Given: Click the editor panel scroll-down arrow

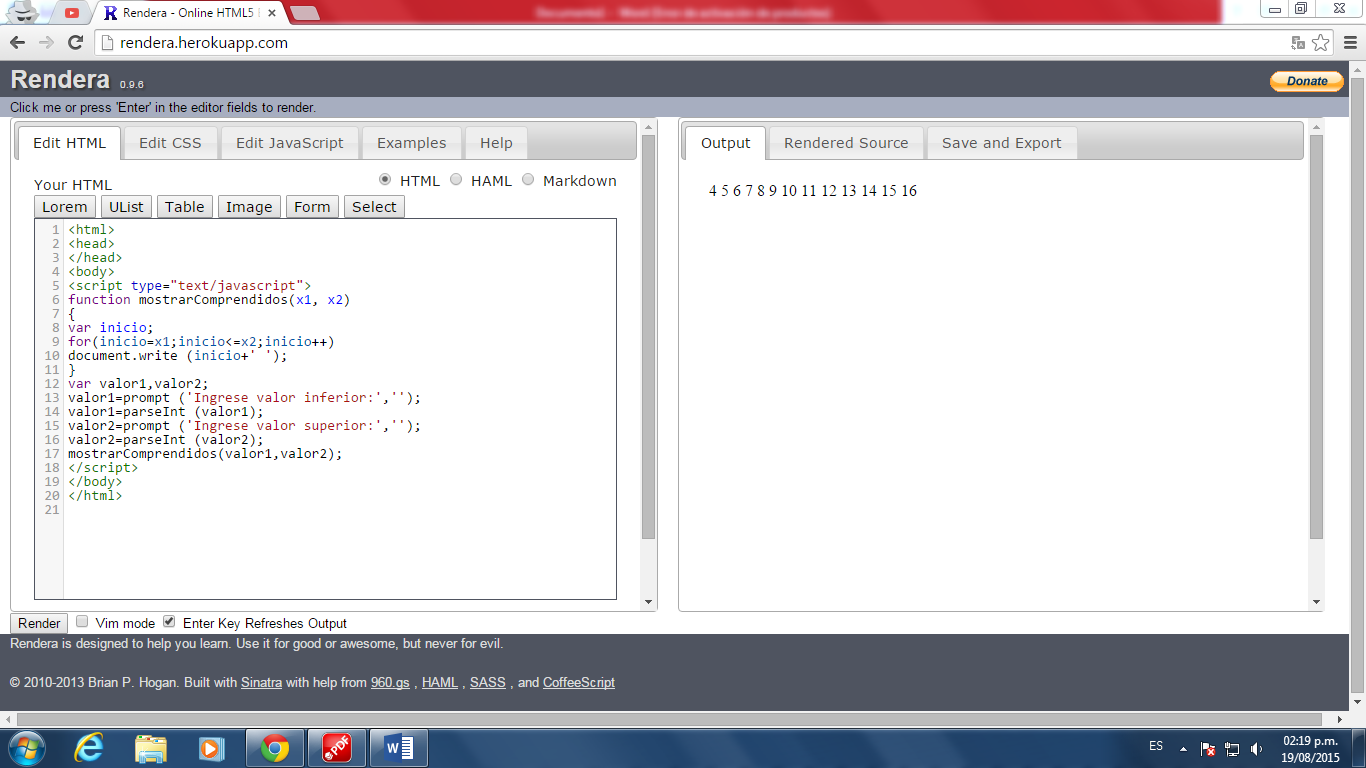Looking at the screenshot, I should [648, 602].
